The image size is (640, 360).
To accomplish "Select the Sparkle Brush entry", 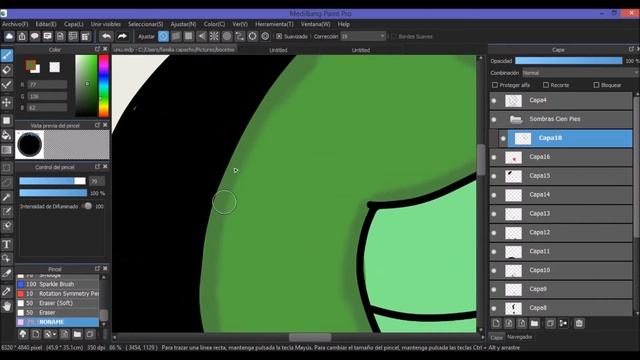I will coord(58,284).
